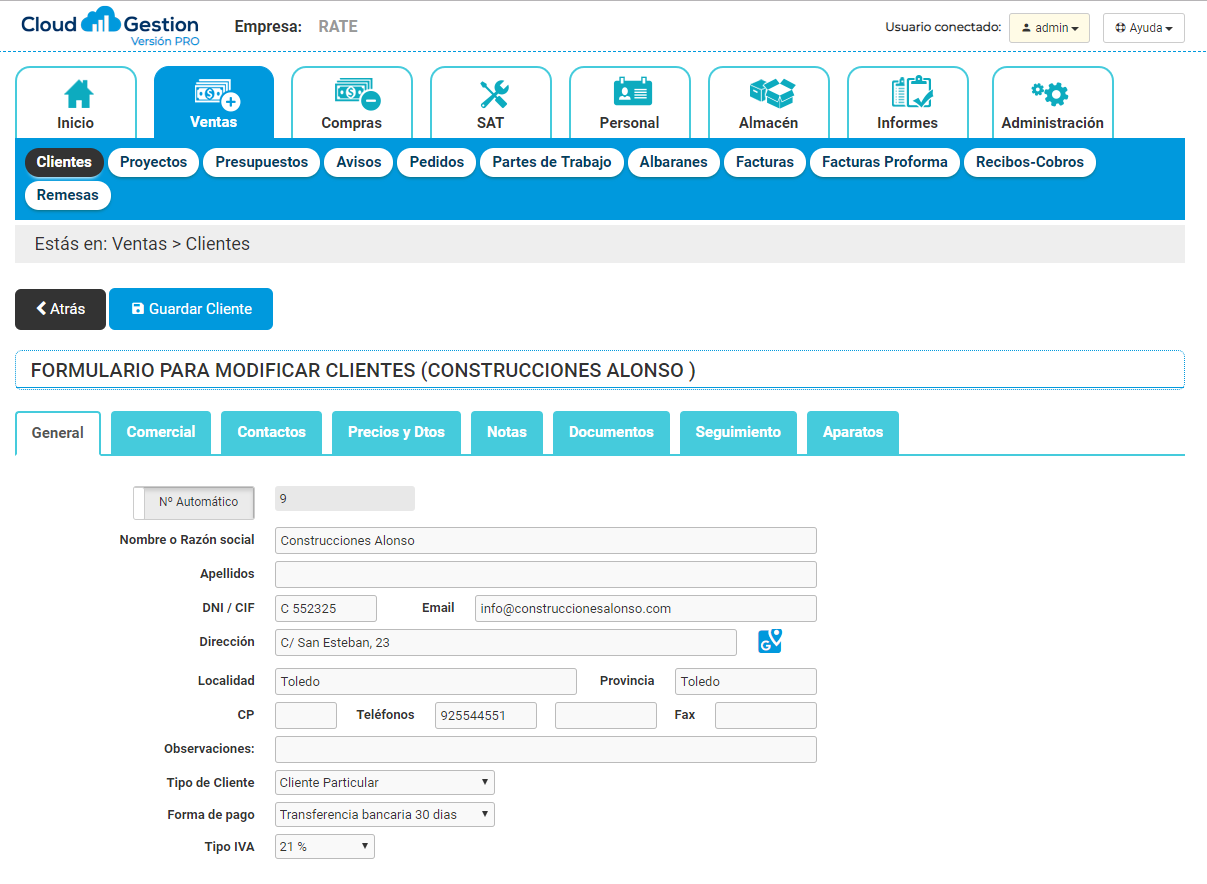
Task: Open the Forma de pago dropdown
Action: [x=385, y=814]
